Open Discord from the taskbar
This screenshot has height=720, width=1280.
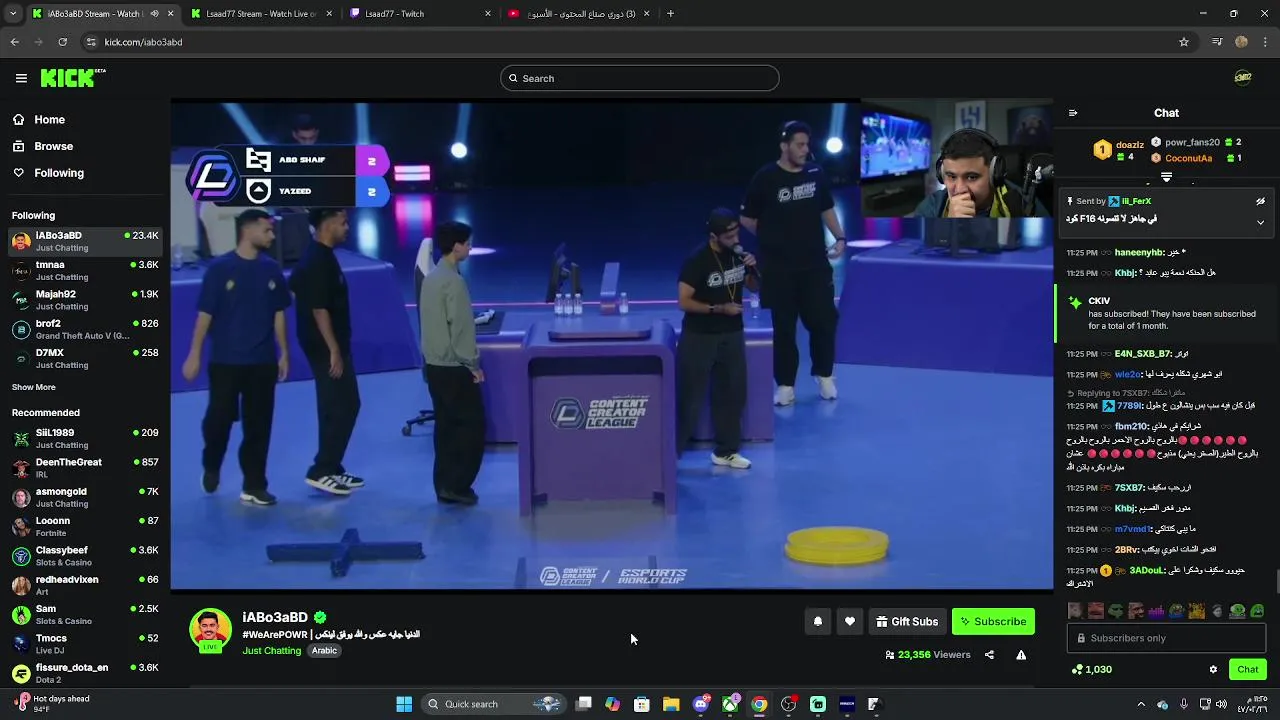(x=701, y=704)
